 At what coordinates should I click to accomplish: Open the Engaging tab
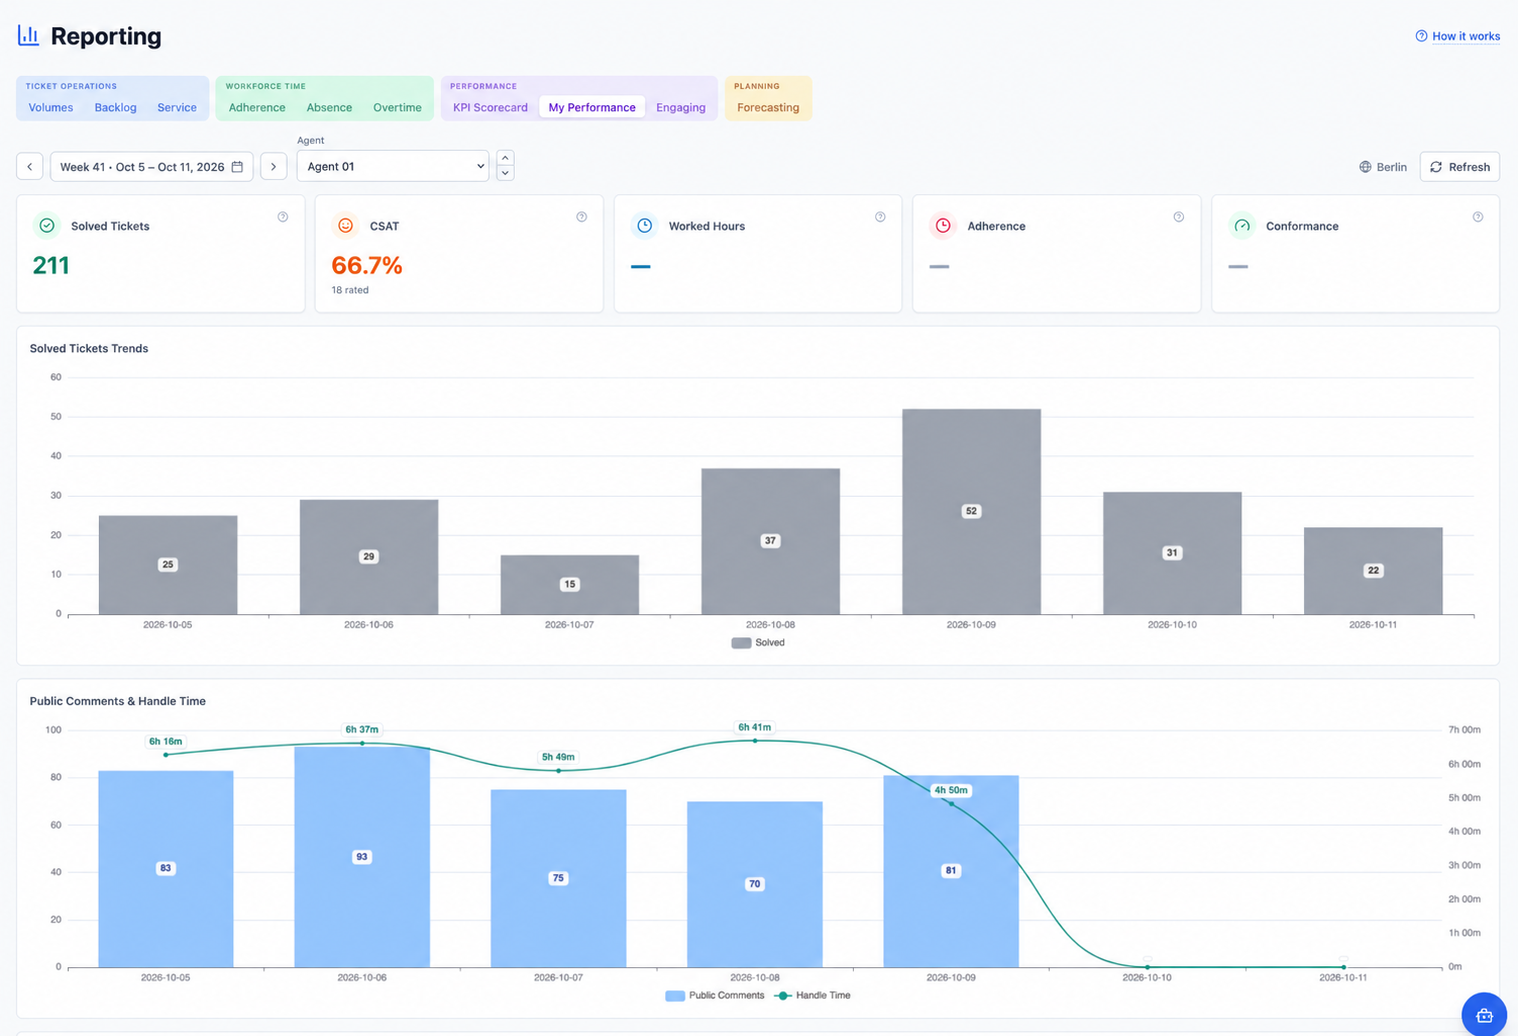click(x=681, y=108)
